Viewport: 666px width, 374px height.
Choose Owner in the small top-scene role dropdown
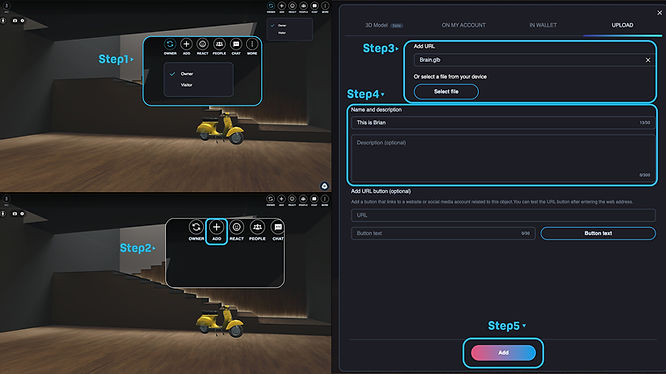click(282, 25)
